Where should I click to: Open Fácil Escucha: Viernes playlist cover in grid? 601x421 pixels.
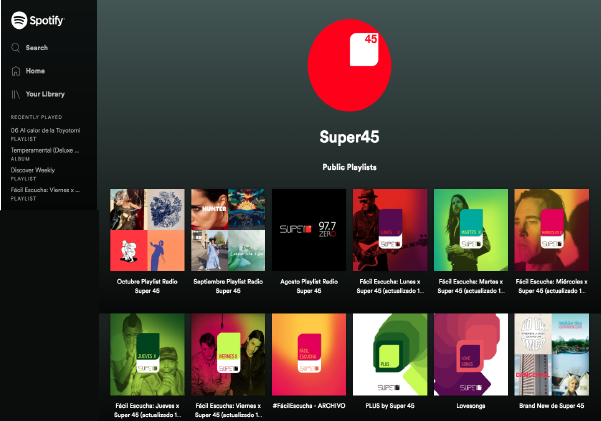click(x=228, y=354)
